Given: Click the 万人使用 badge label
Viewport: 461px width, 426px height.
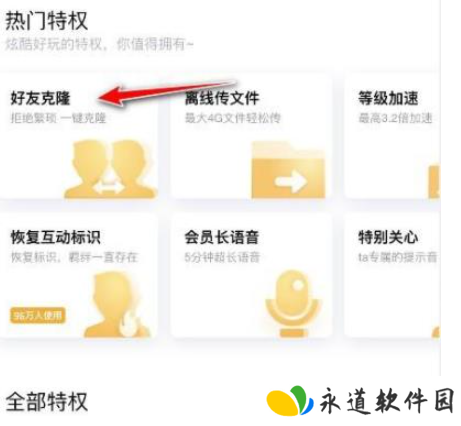Looking at the screenshot, I should [x=38, y=315].
